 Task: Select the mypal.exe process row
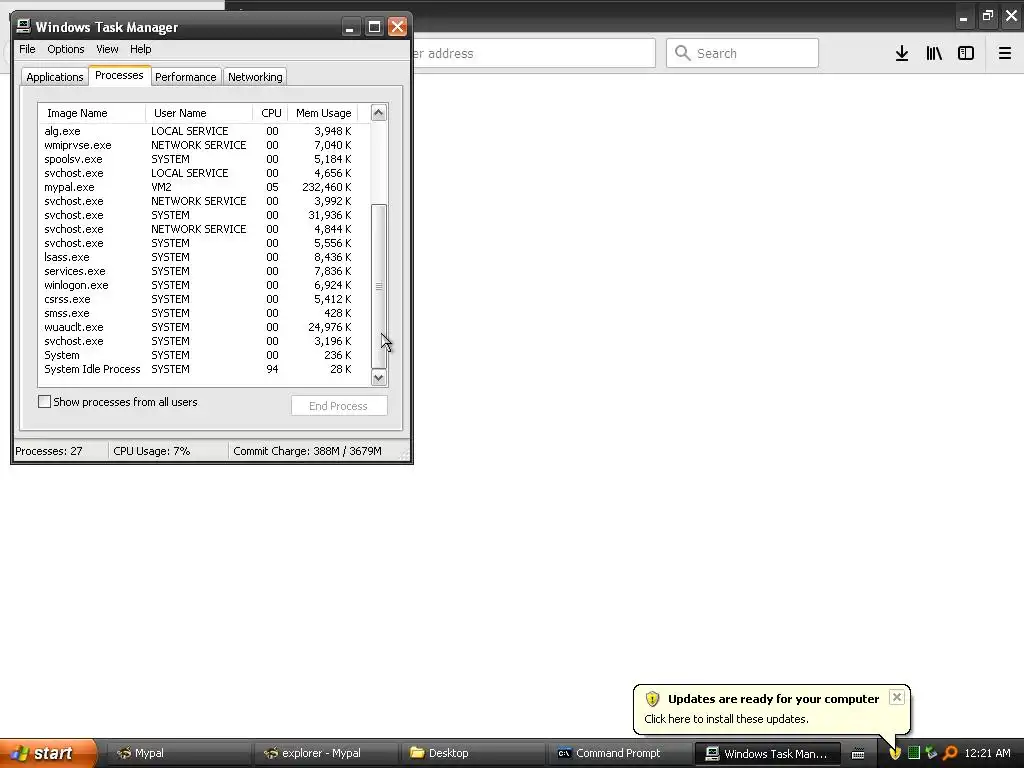pyautogui.click(x=198, y=187)
